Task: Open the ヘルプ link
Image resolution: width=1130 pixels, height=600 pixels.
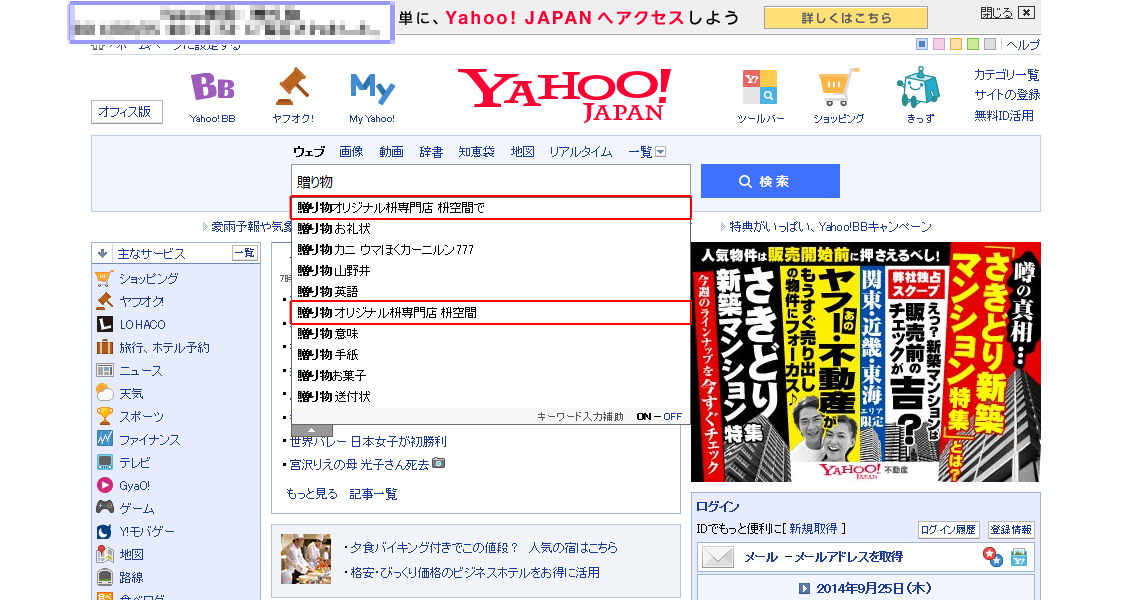Action: 1023,45
